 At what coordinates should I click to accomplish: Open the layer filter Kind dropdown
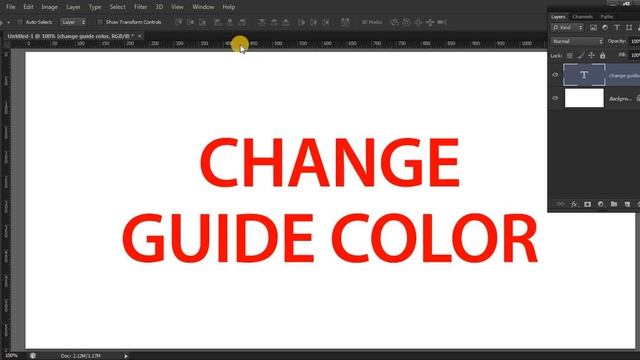[x=568, y=28]
